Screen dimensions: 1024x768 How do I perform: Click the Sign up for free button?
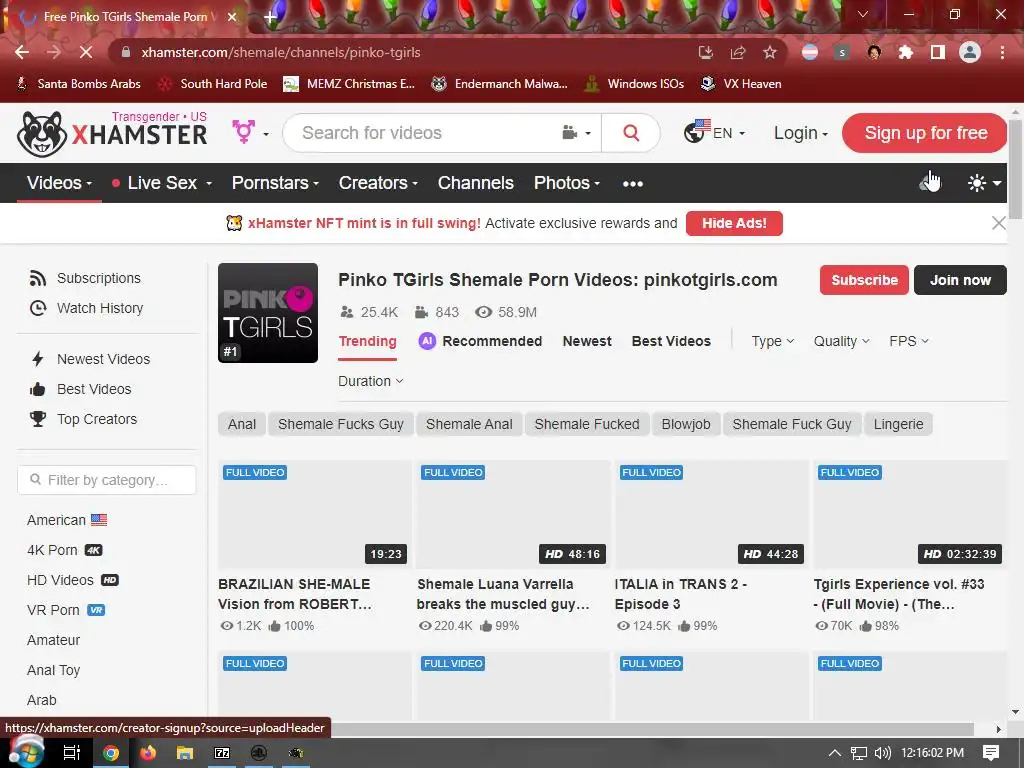(x=925, y=133)
